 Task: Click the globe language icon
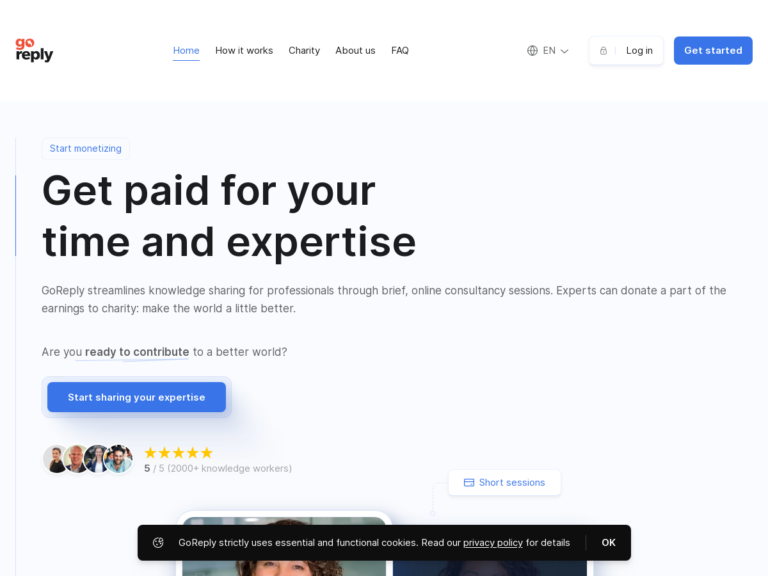(x=532, y=51)
